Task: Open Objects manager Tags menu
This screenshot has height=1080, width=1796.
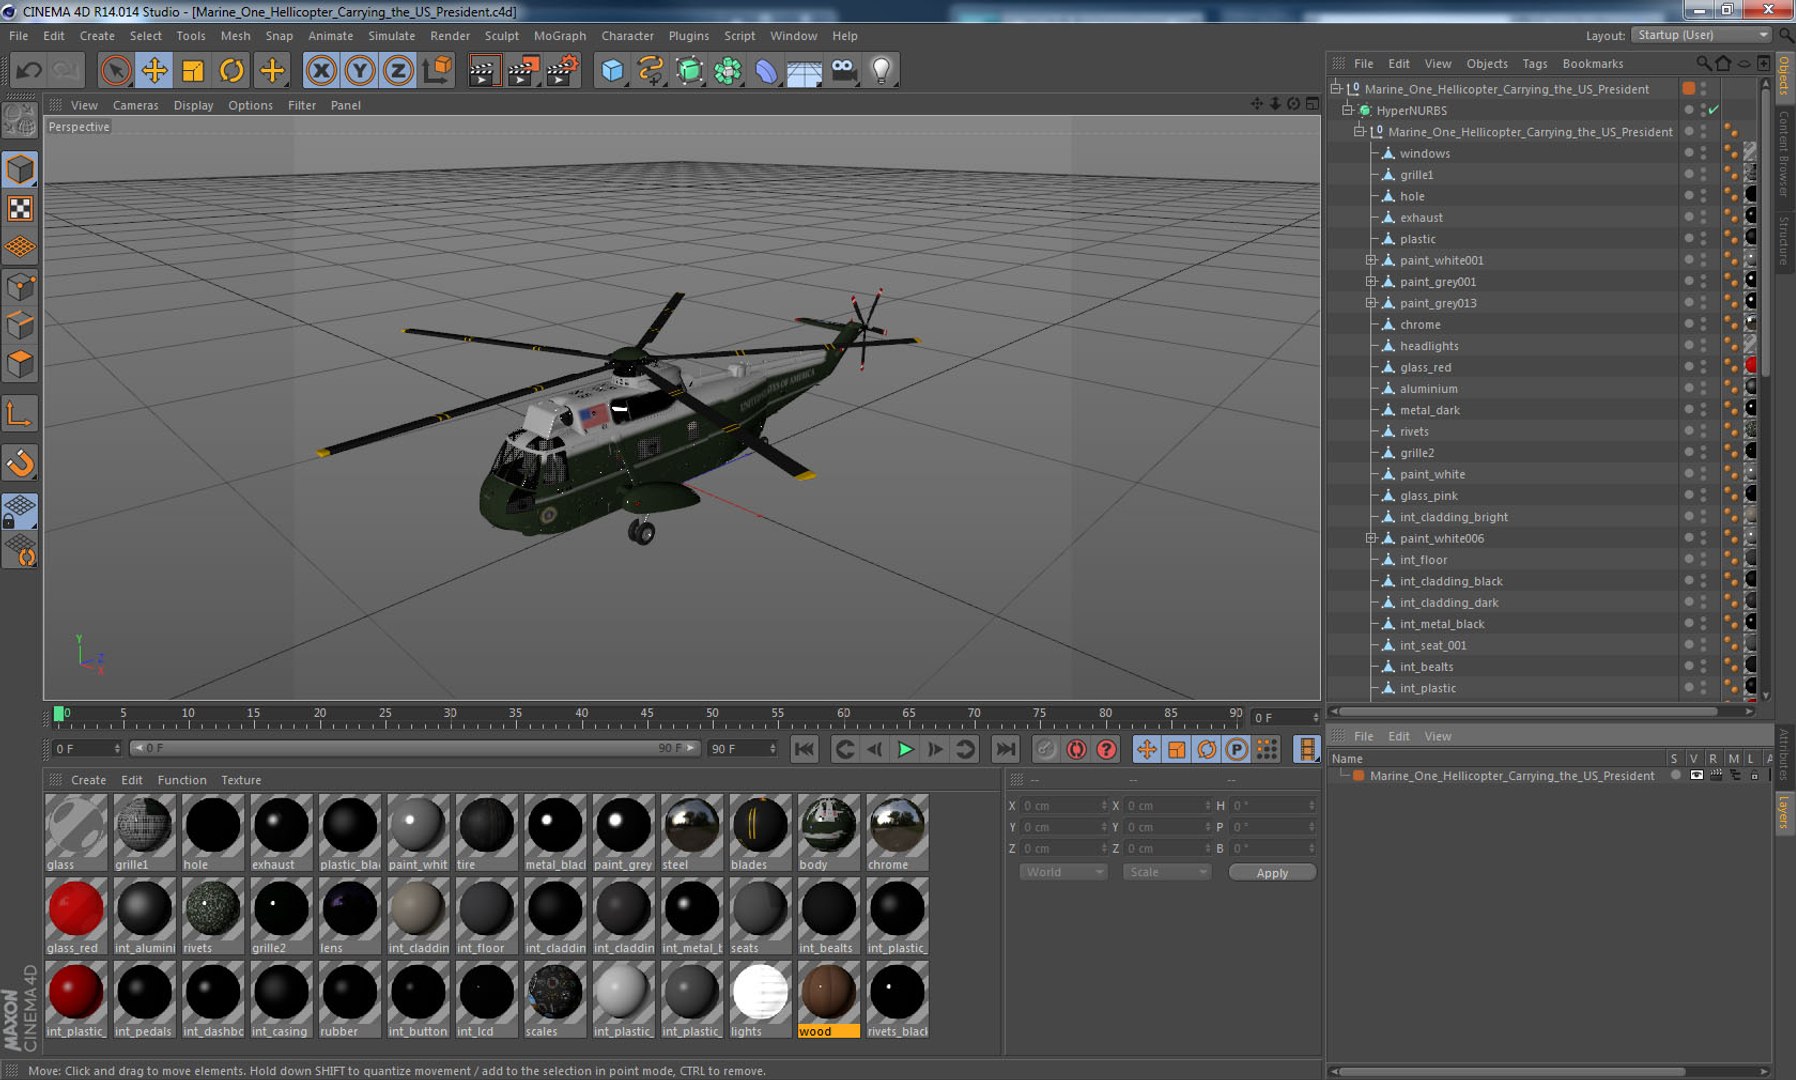Action: click(1534, 64)
